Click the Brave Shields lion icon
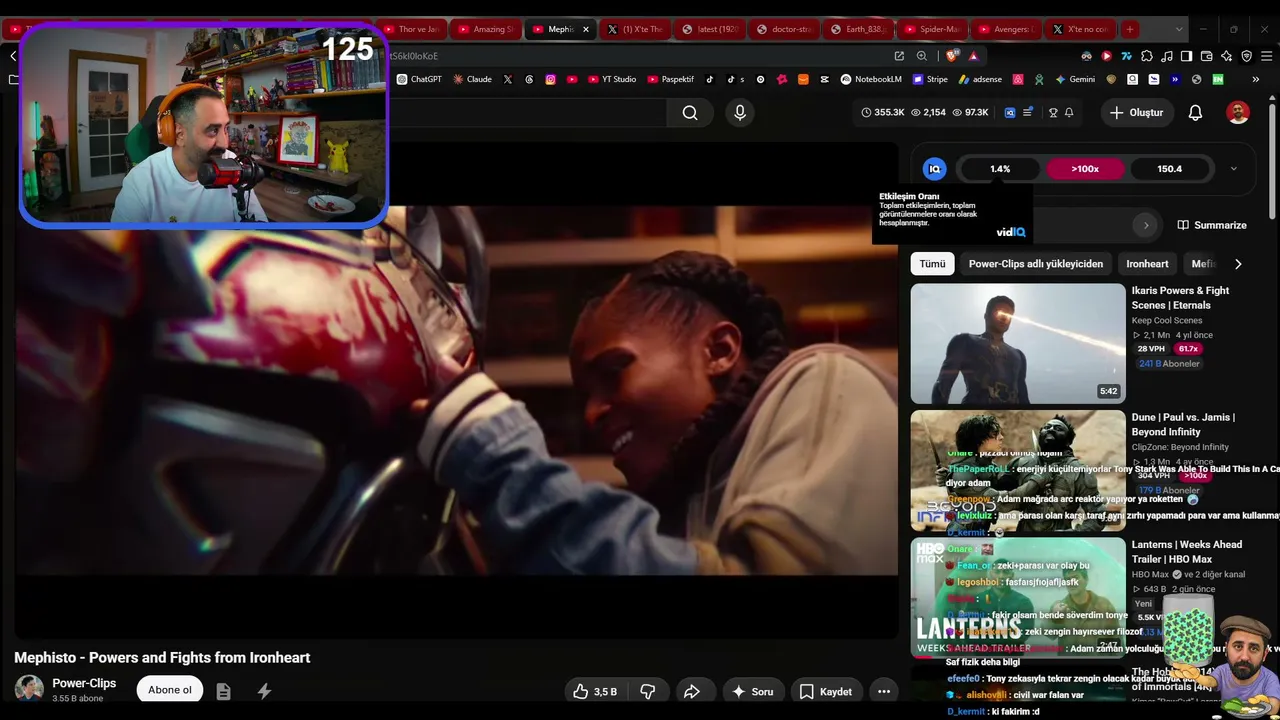The width and height of the screenshot is (1280, 720). click(x=951, y=56)
